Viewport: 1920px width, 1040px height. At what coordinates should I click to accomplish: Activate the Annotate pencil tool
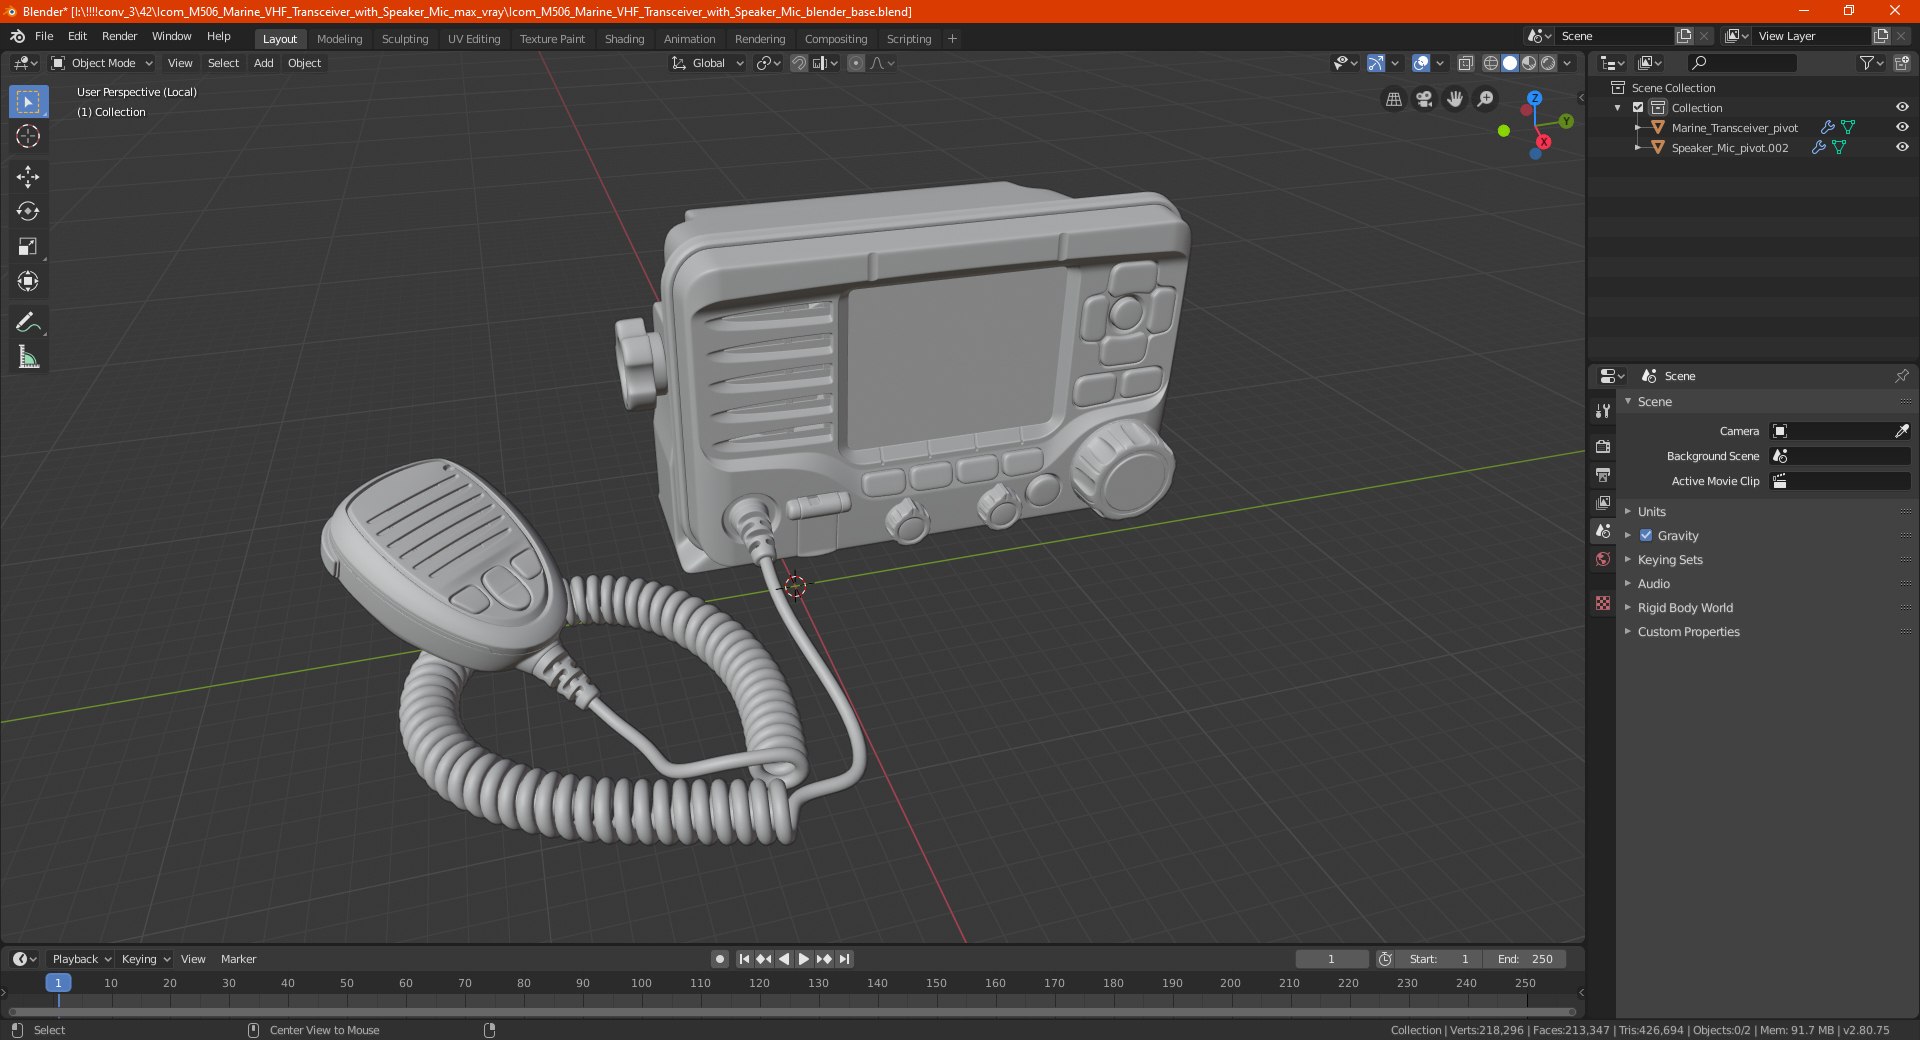(28, 322)
